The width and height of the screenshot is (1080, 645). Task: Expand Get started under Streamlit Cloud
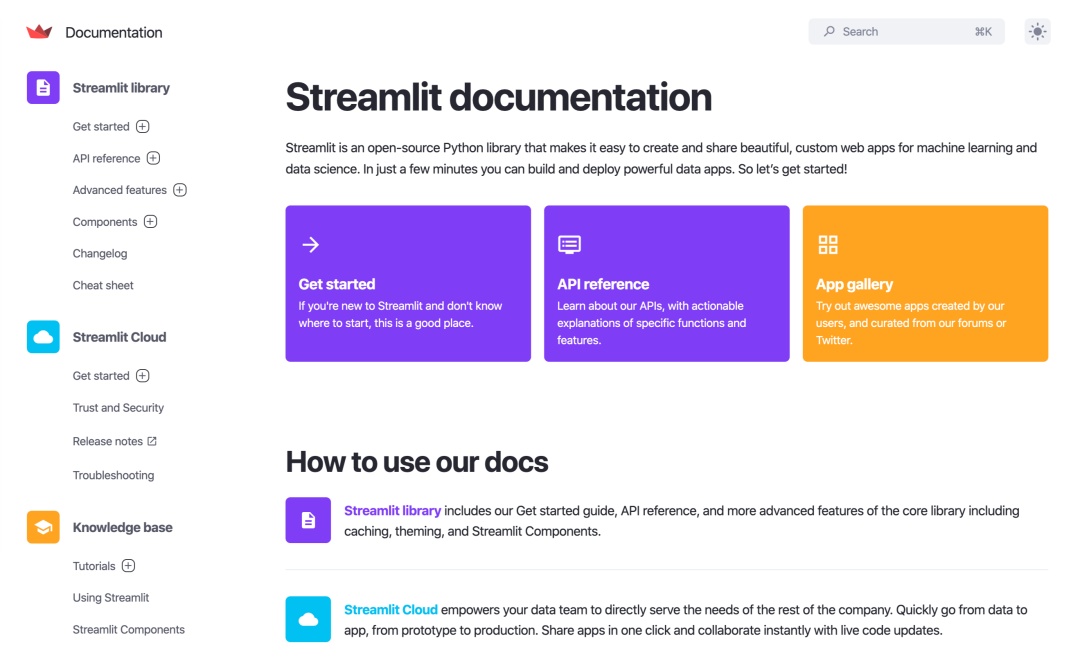pos(143,376)
